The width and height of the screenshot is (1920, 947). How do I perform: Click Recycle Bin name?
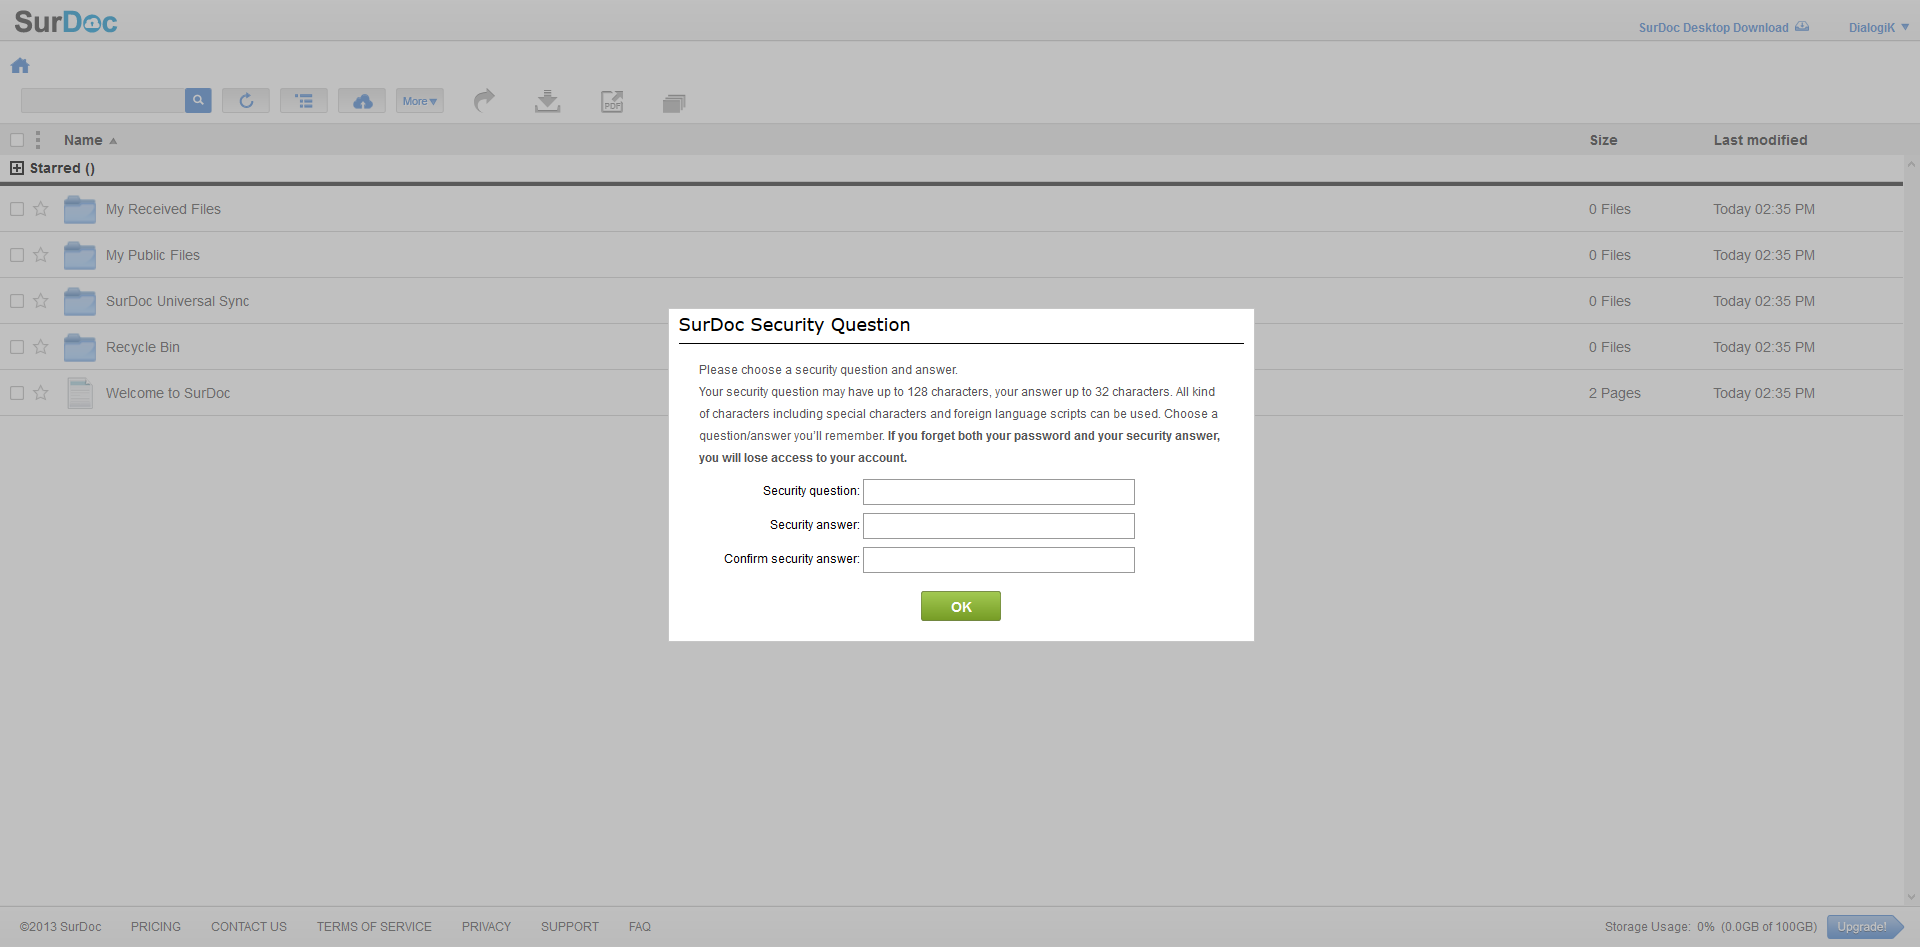pyautogui.click(x=143, y=347)
